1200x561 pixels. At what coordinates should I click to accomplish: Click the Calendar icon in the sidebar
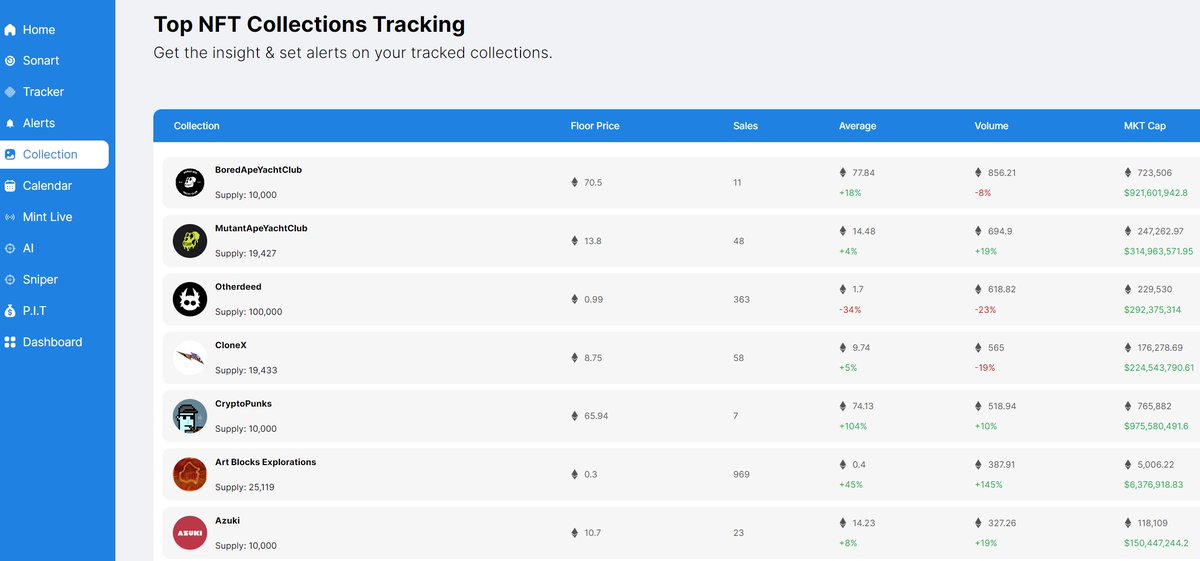pyautogui.click(x=10, y=186)
